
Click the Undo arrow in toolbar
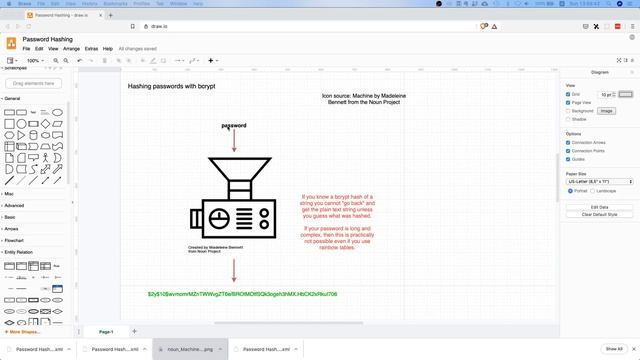coord(80,60)
